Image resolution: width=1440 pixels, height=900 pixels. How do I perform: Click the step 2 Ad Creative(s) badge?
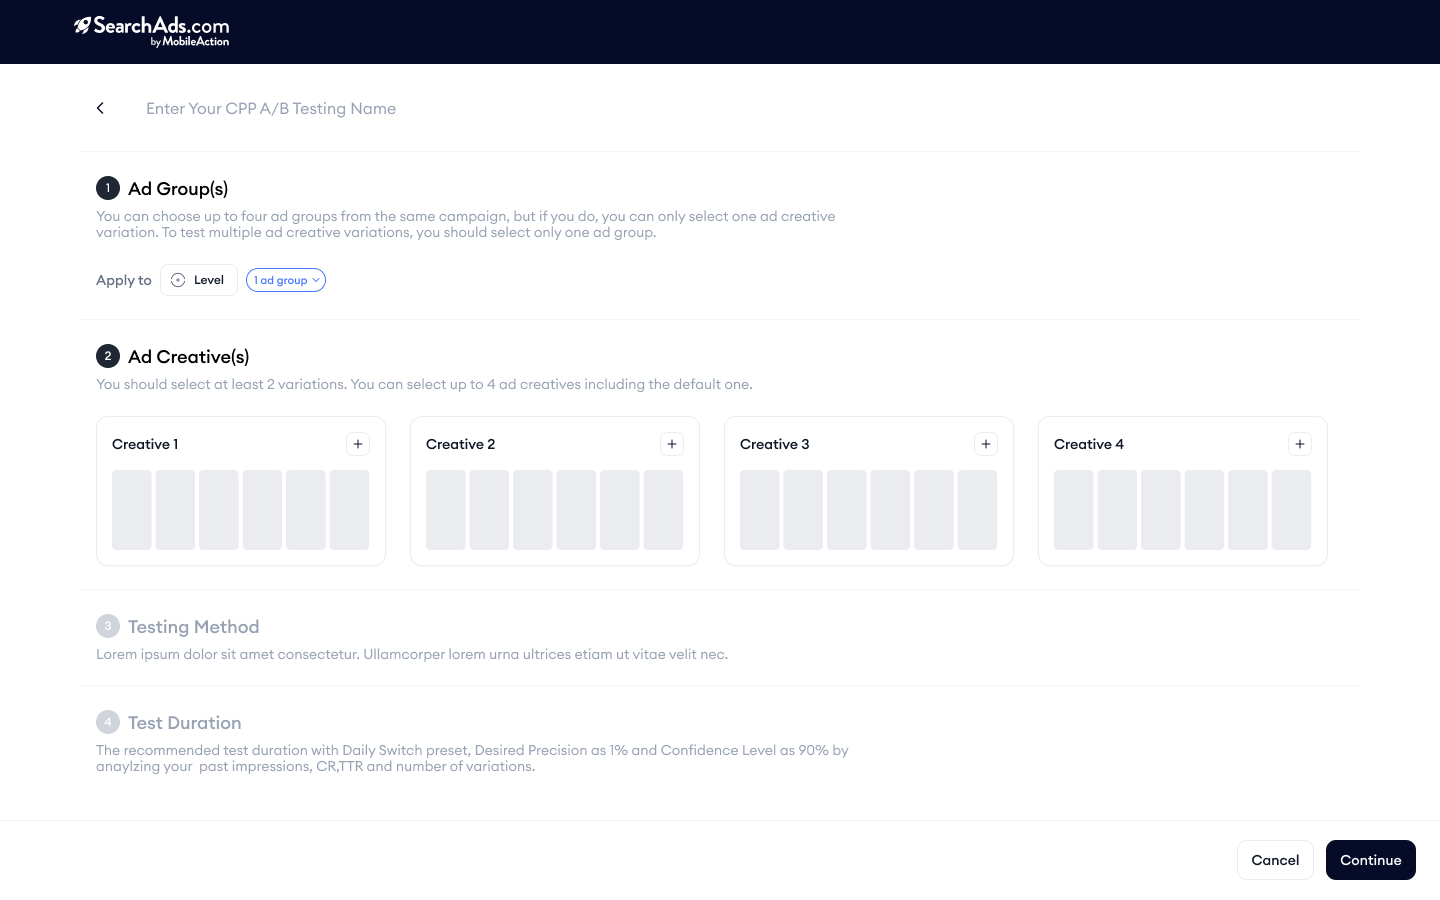pyautogui.click(x=107, y=355)
